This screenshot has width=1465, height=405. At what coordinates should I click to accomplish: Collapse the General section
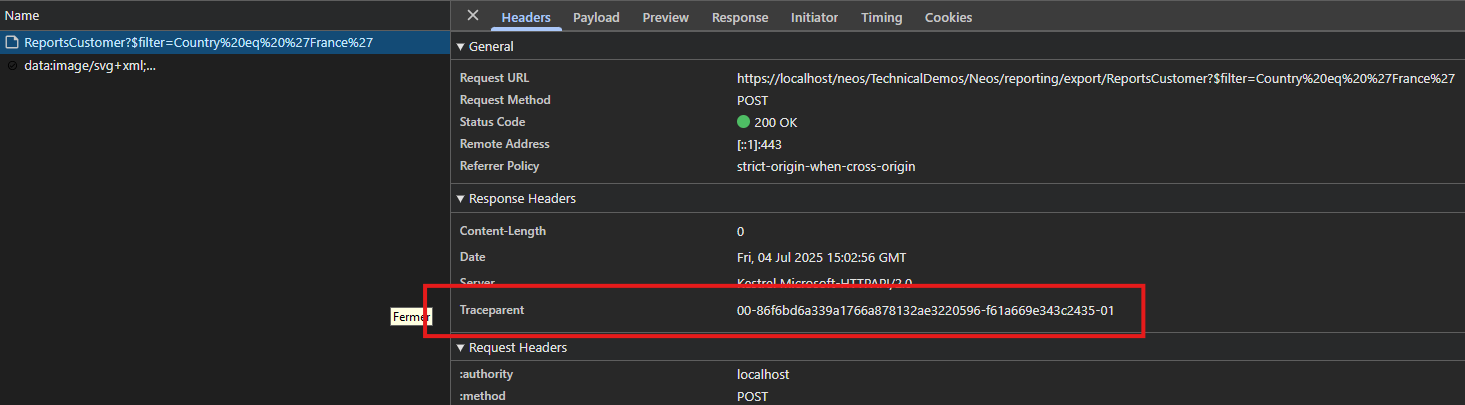(485, 47)
